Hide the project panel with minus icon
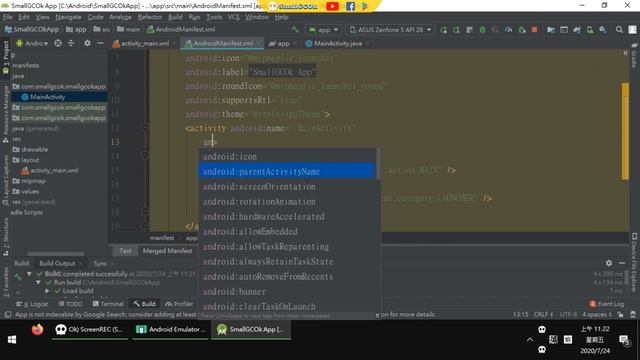Screen dimensions: 640x360 100,43
